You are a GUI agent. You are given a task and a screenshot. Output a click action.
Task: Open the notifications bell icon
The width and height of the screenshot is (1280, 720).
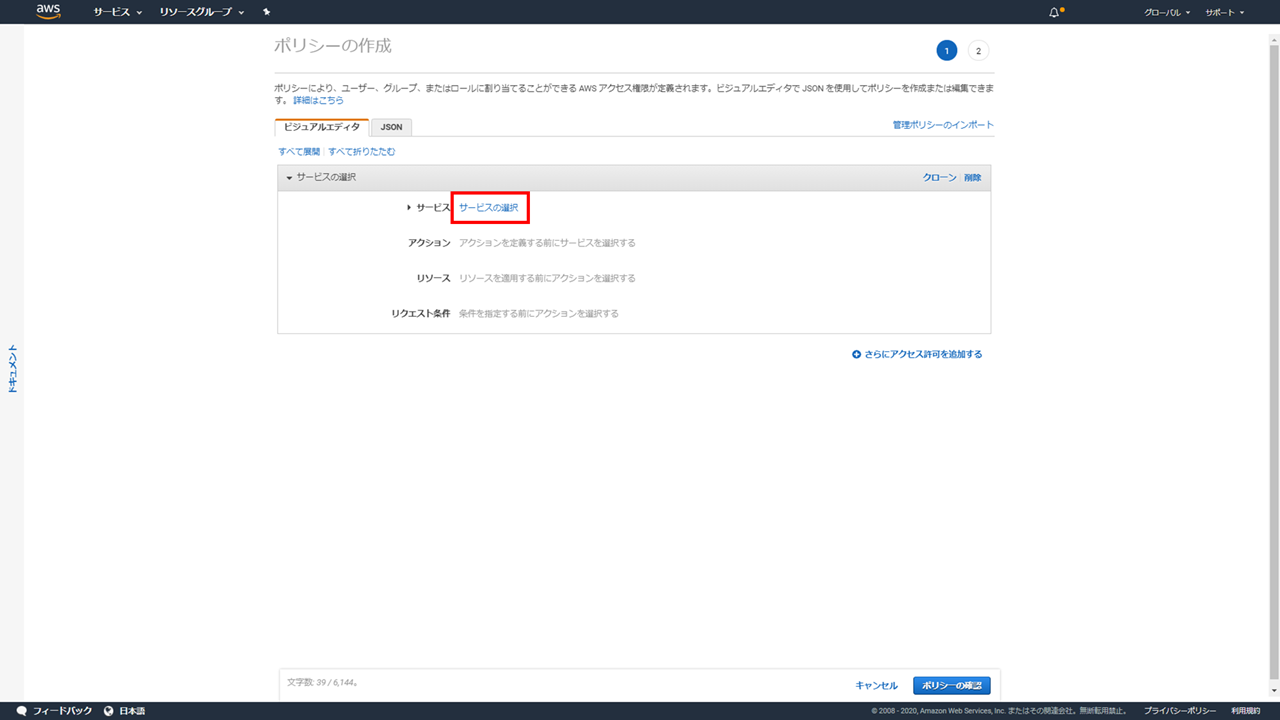[1054, 12]
